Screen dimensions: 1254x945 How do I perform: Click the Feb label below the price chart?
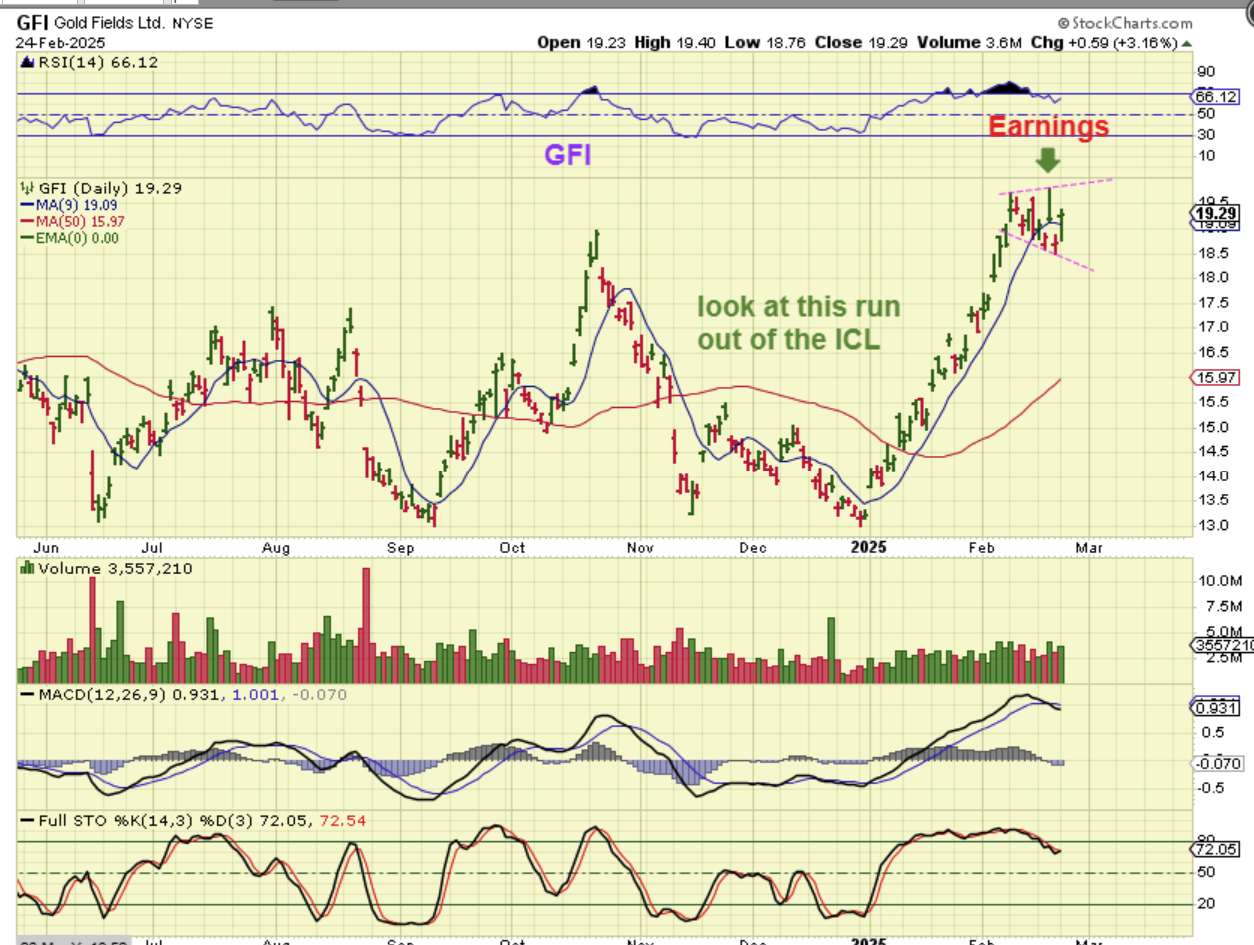tap(984, 547)
